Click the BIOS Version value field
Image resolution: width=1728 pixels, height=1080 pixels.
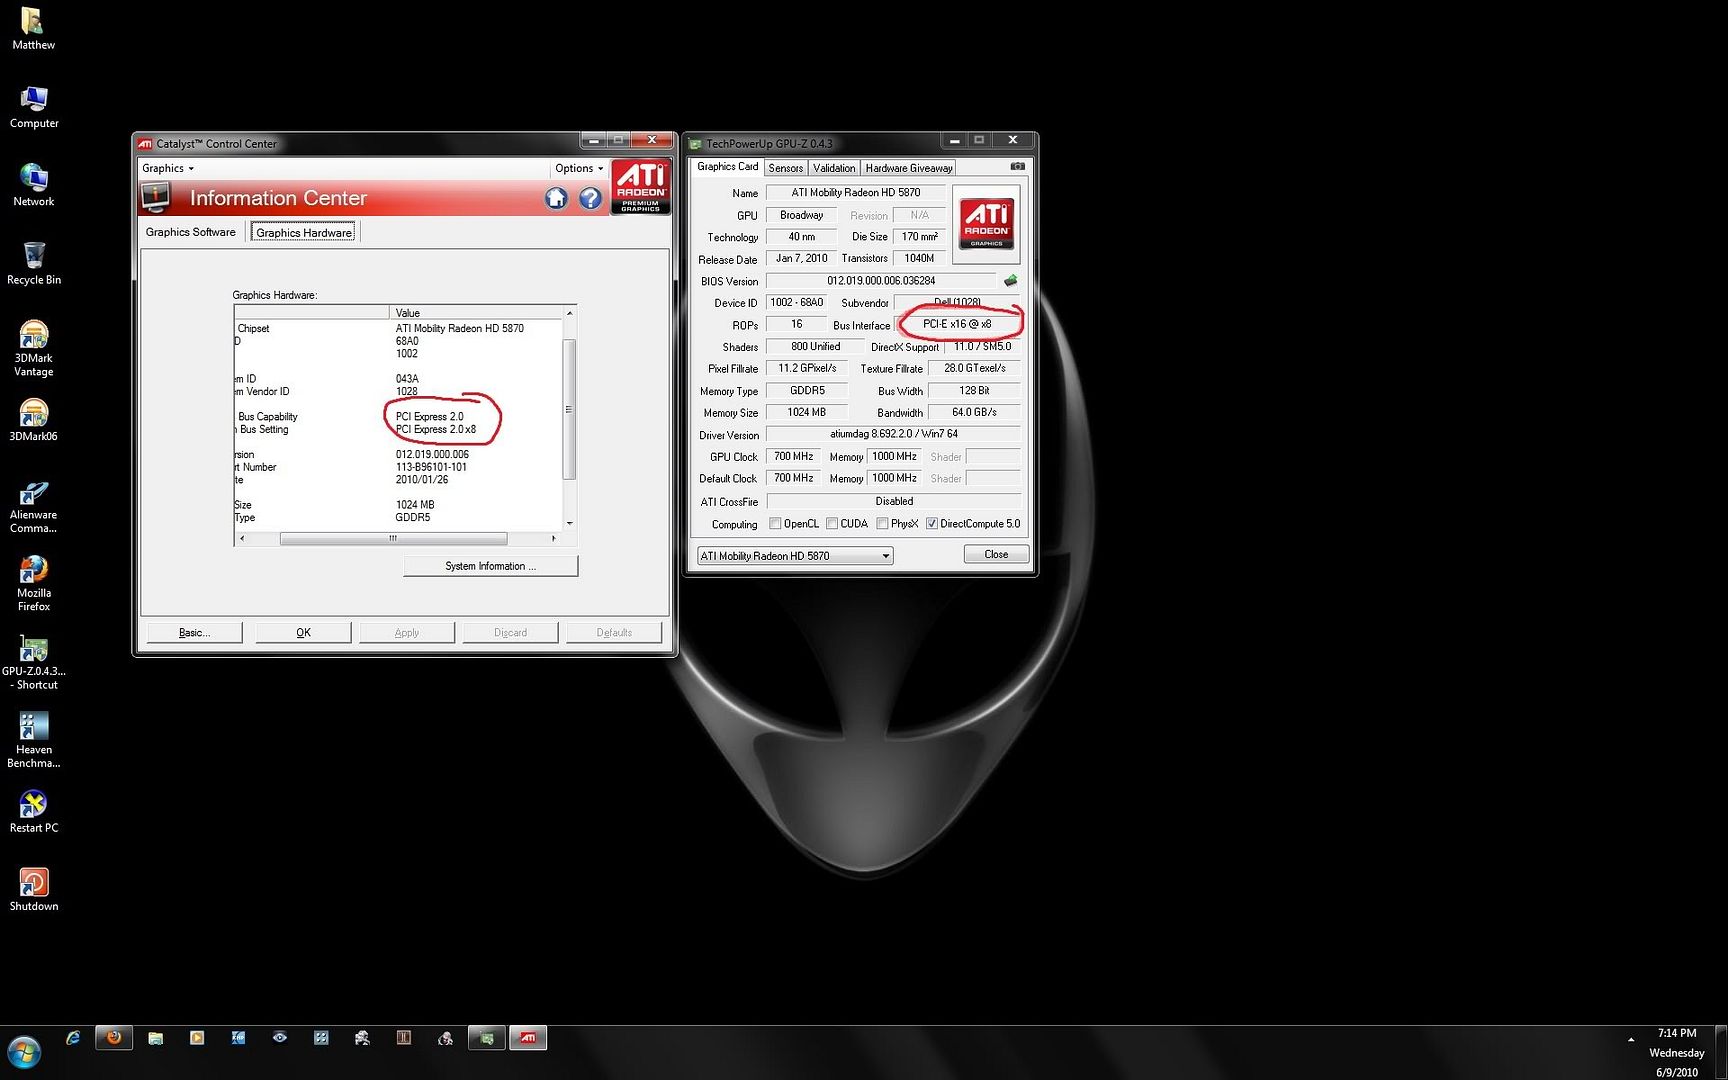(x=881, y=281)
